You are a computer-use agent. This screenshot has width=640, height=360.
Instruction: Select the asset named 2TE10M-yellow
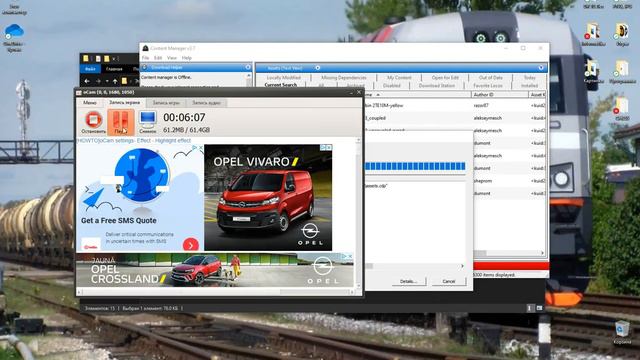[384, 105]
